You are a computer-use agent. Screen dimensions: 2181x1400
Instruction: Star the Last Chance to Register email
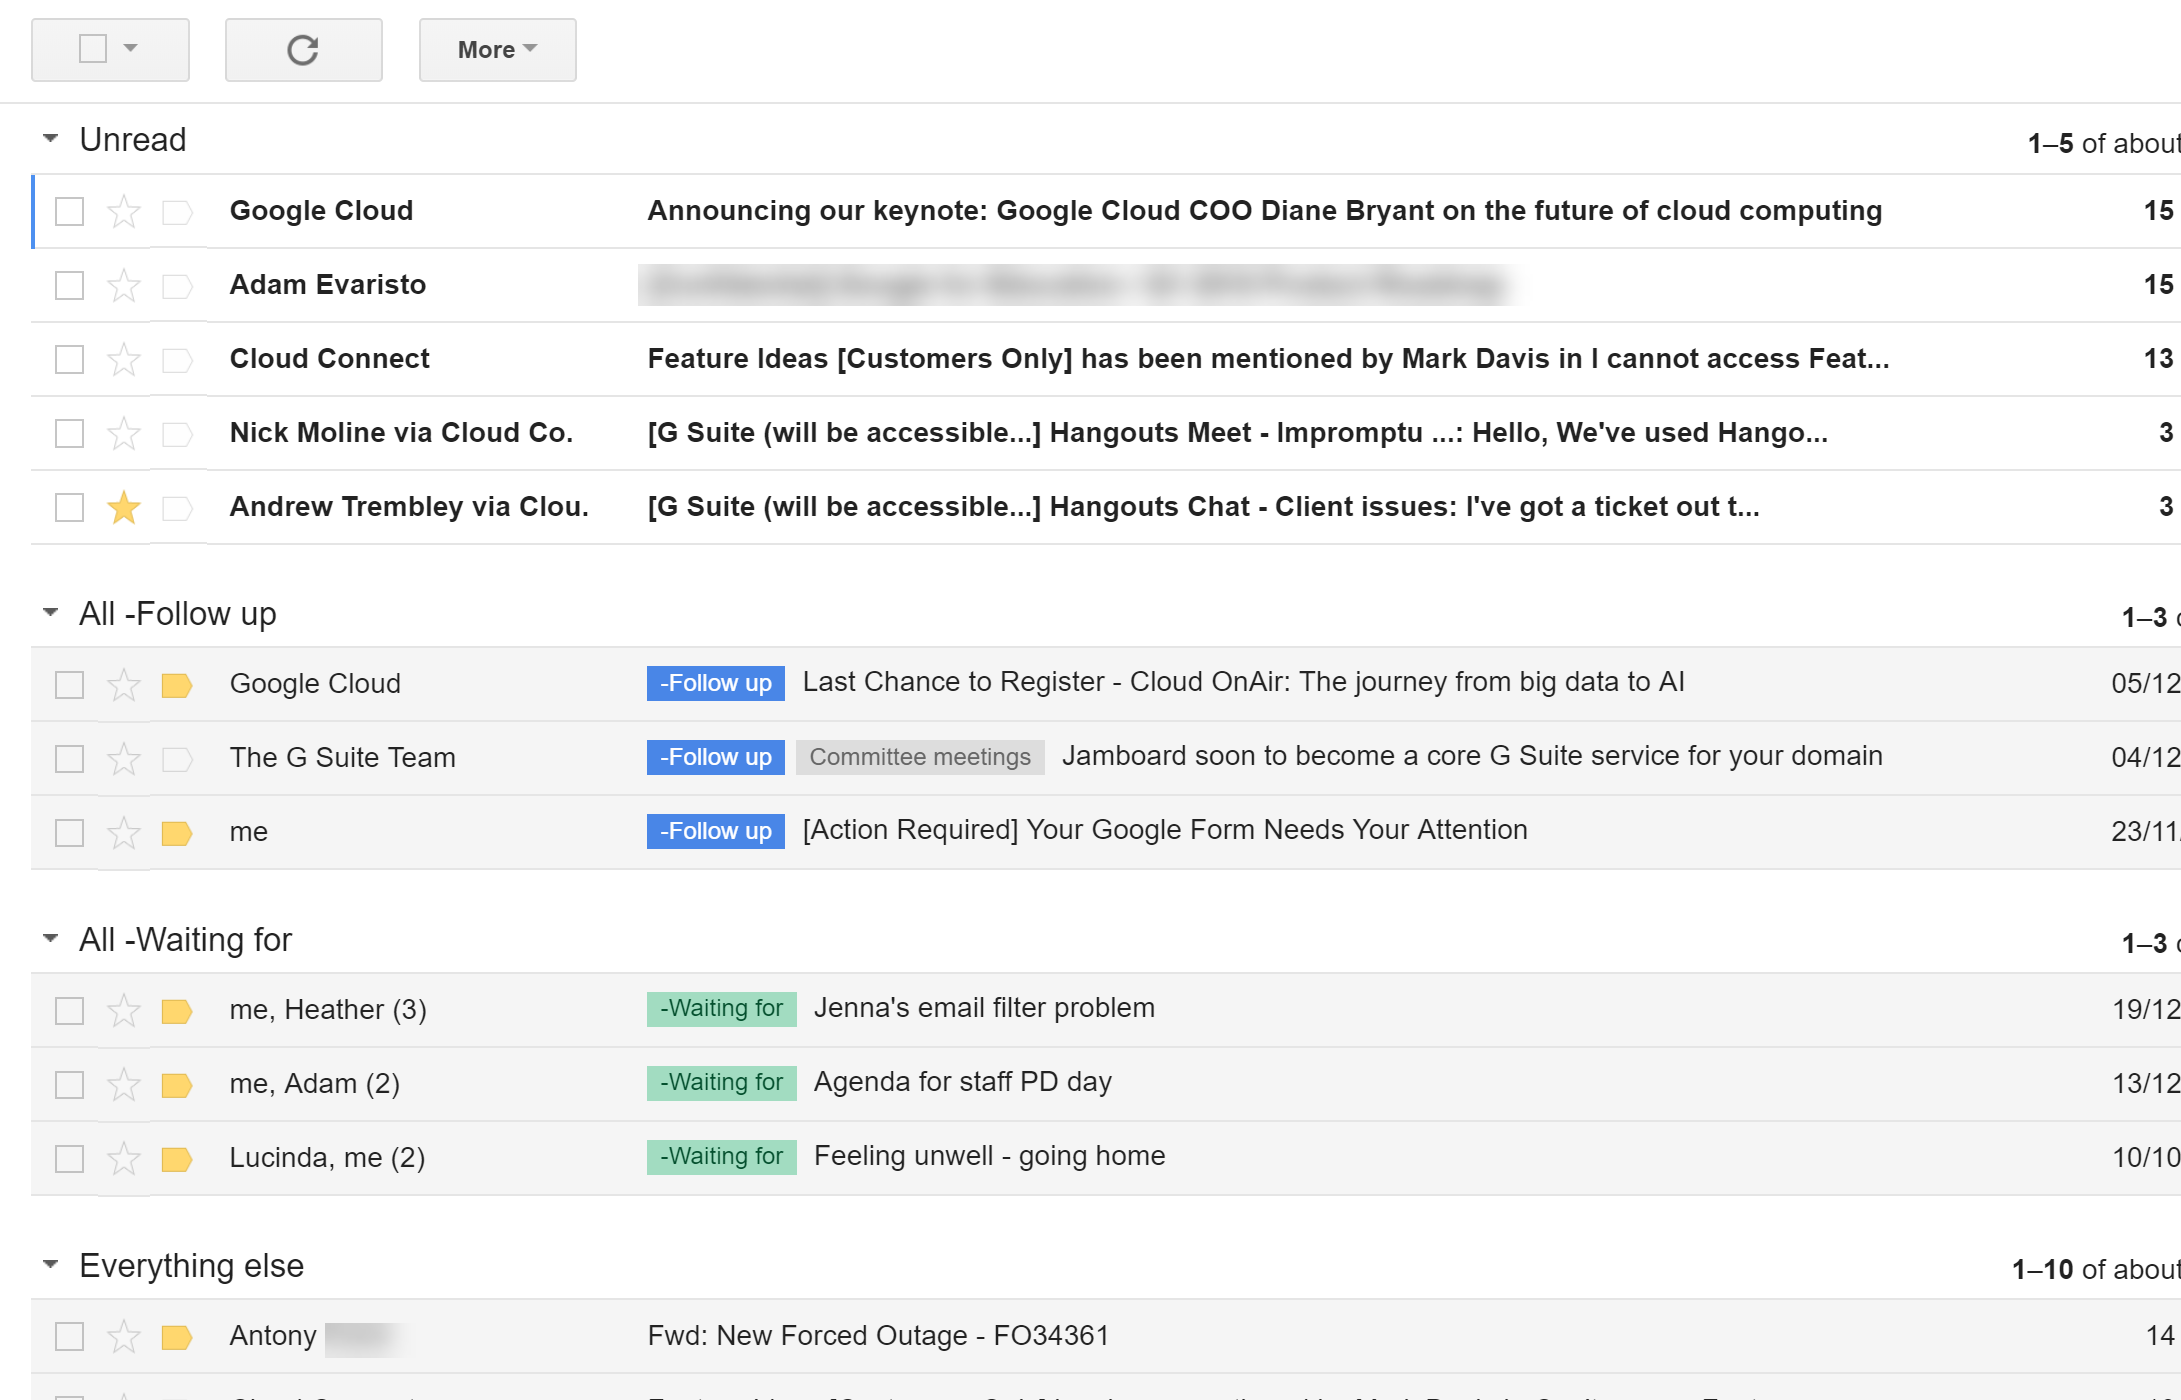tap(124, 685)
